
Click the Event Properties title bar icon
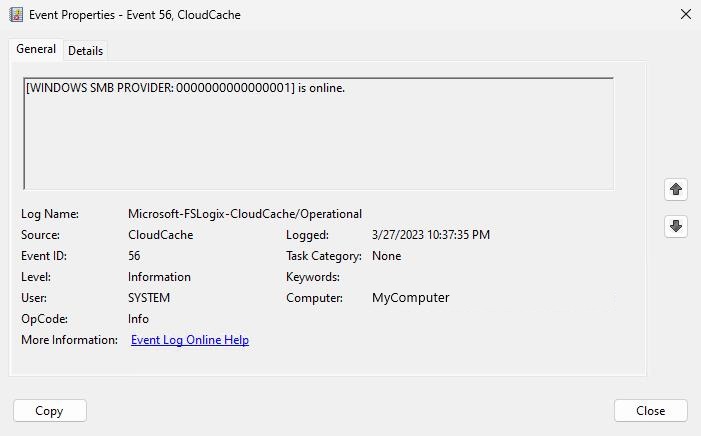(x=16, y=15)
